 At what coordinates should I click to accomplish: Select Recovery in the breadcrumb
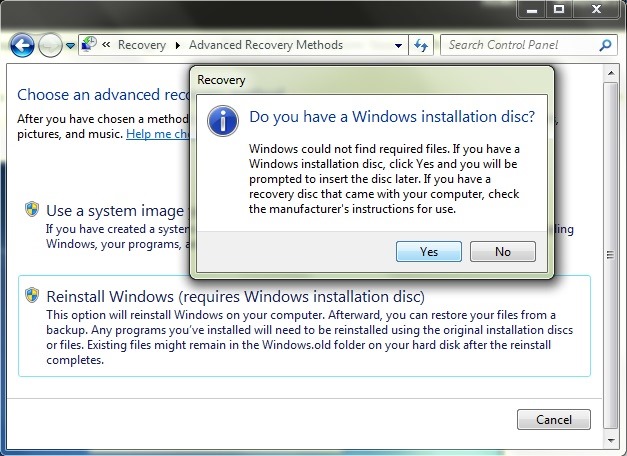[x=142, y=45]
